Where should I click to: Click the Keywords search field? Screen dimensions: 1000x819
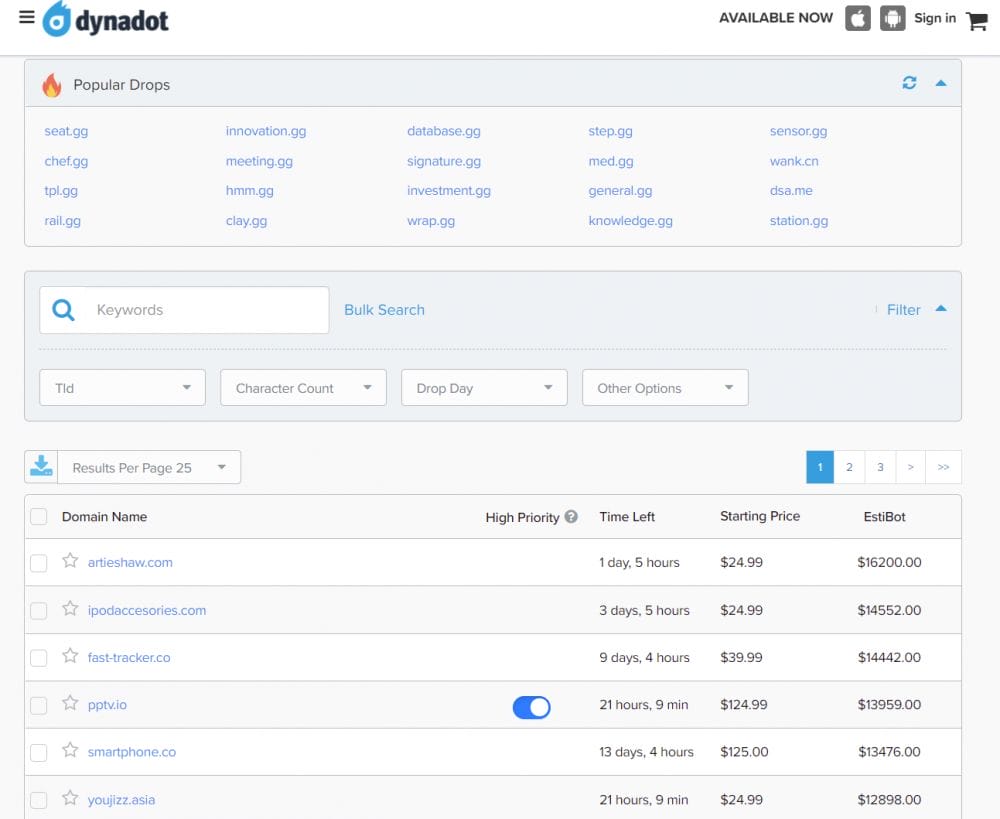205,310
